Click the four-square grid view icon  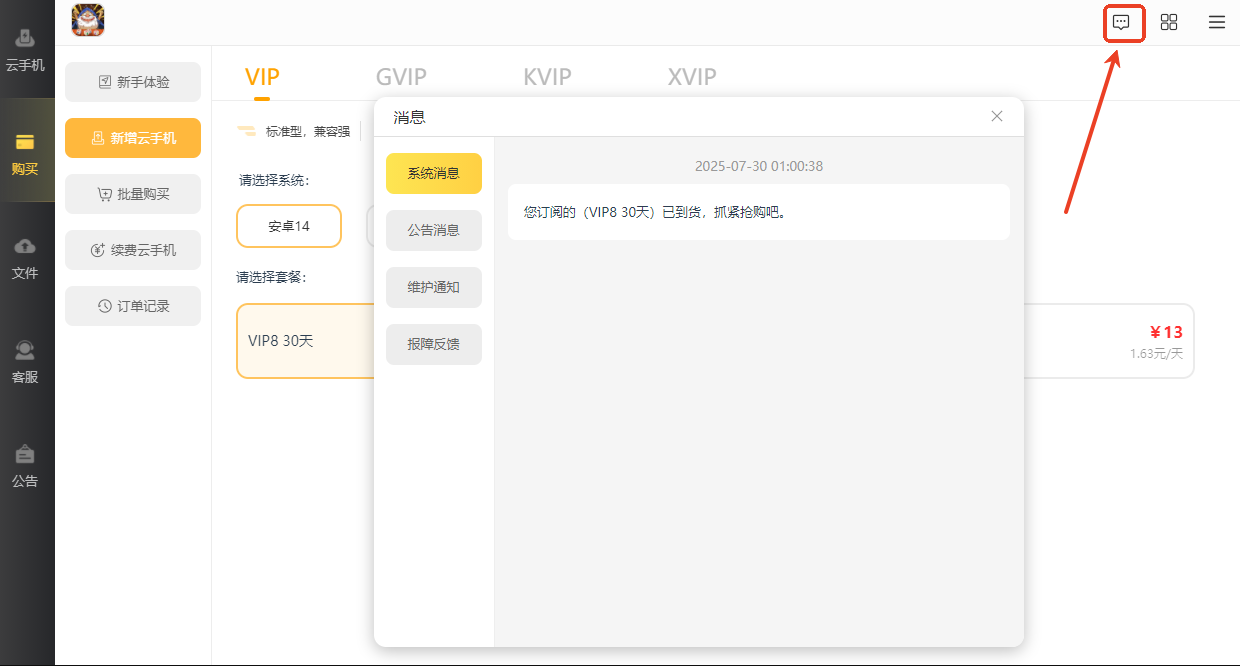(x=1168, y=22)
